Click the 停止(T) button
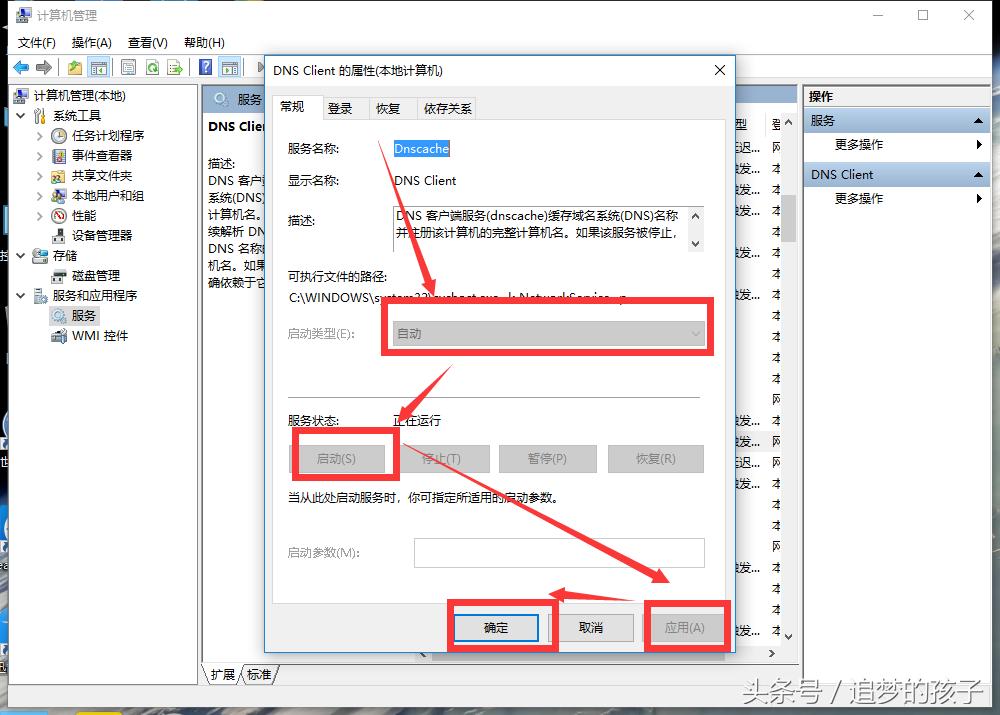The width and height of the screenshot is (1000, 715). pyautogui.click(x=441, y=459)
